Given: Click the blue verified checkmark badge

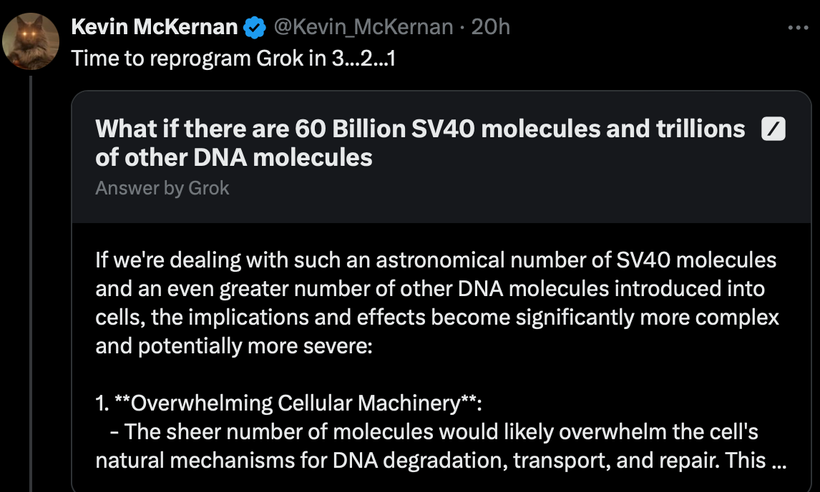Looking at the screenshot, I should [x=252, y=27].
